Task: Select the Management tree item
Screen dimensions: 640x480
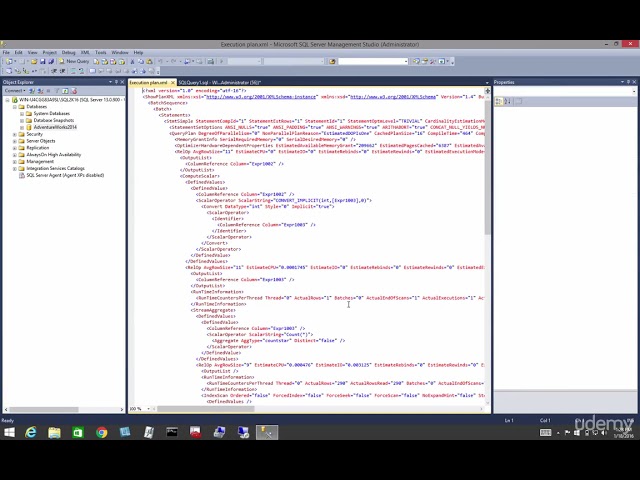Action: [40, 162]
